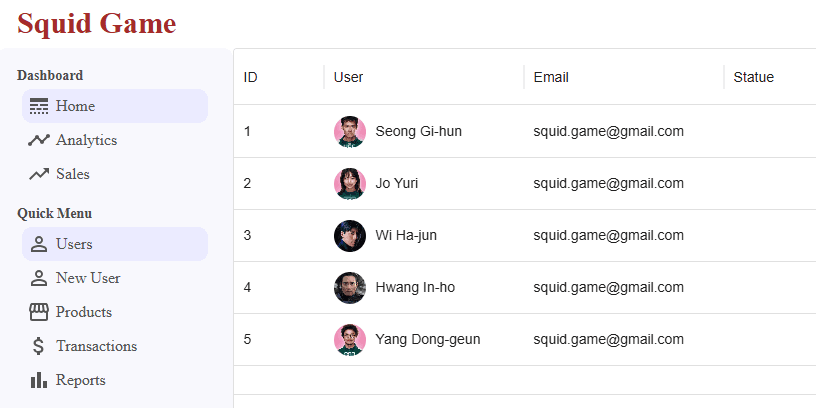Viewport: 816px width, 408px height.
Task: Open the Transactions section
Action: [115, 346]
